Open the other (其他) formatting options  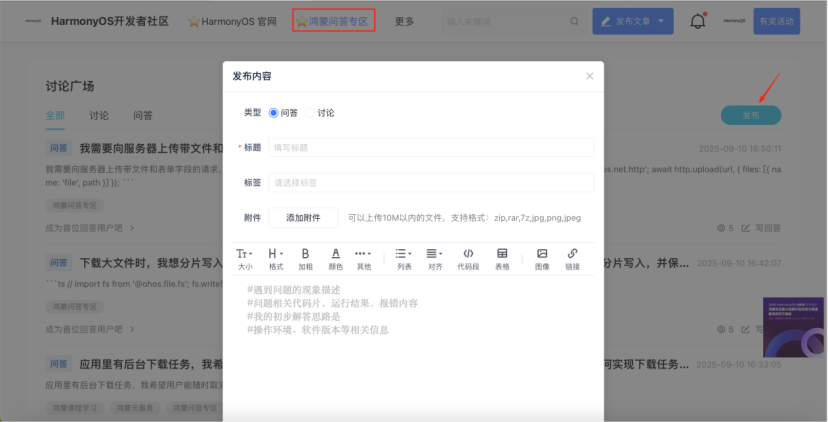tap(363, 259)
